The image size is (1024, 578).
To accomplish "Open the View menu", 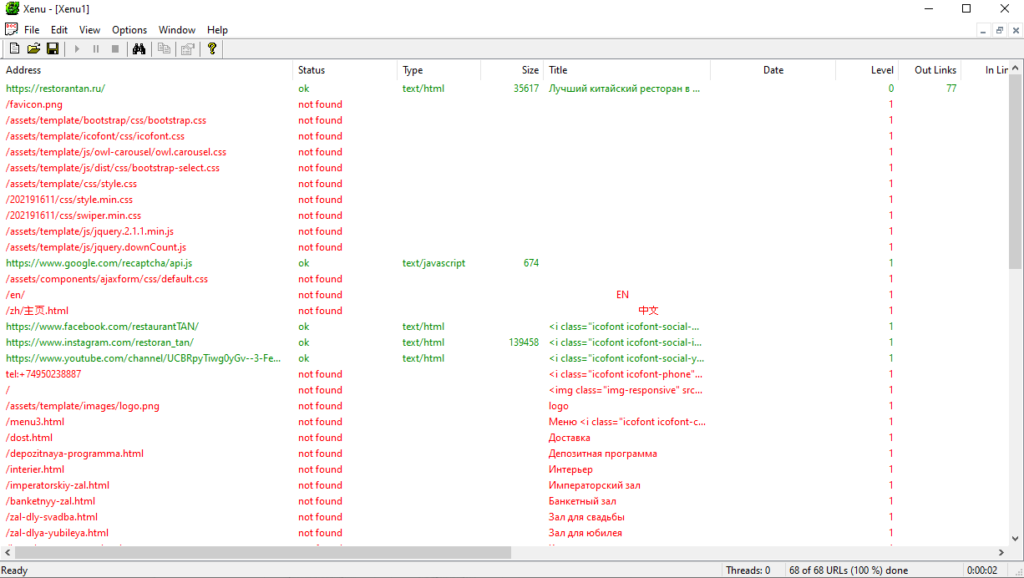I will 90,30.
